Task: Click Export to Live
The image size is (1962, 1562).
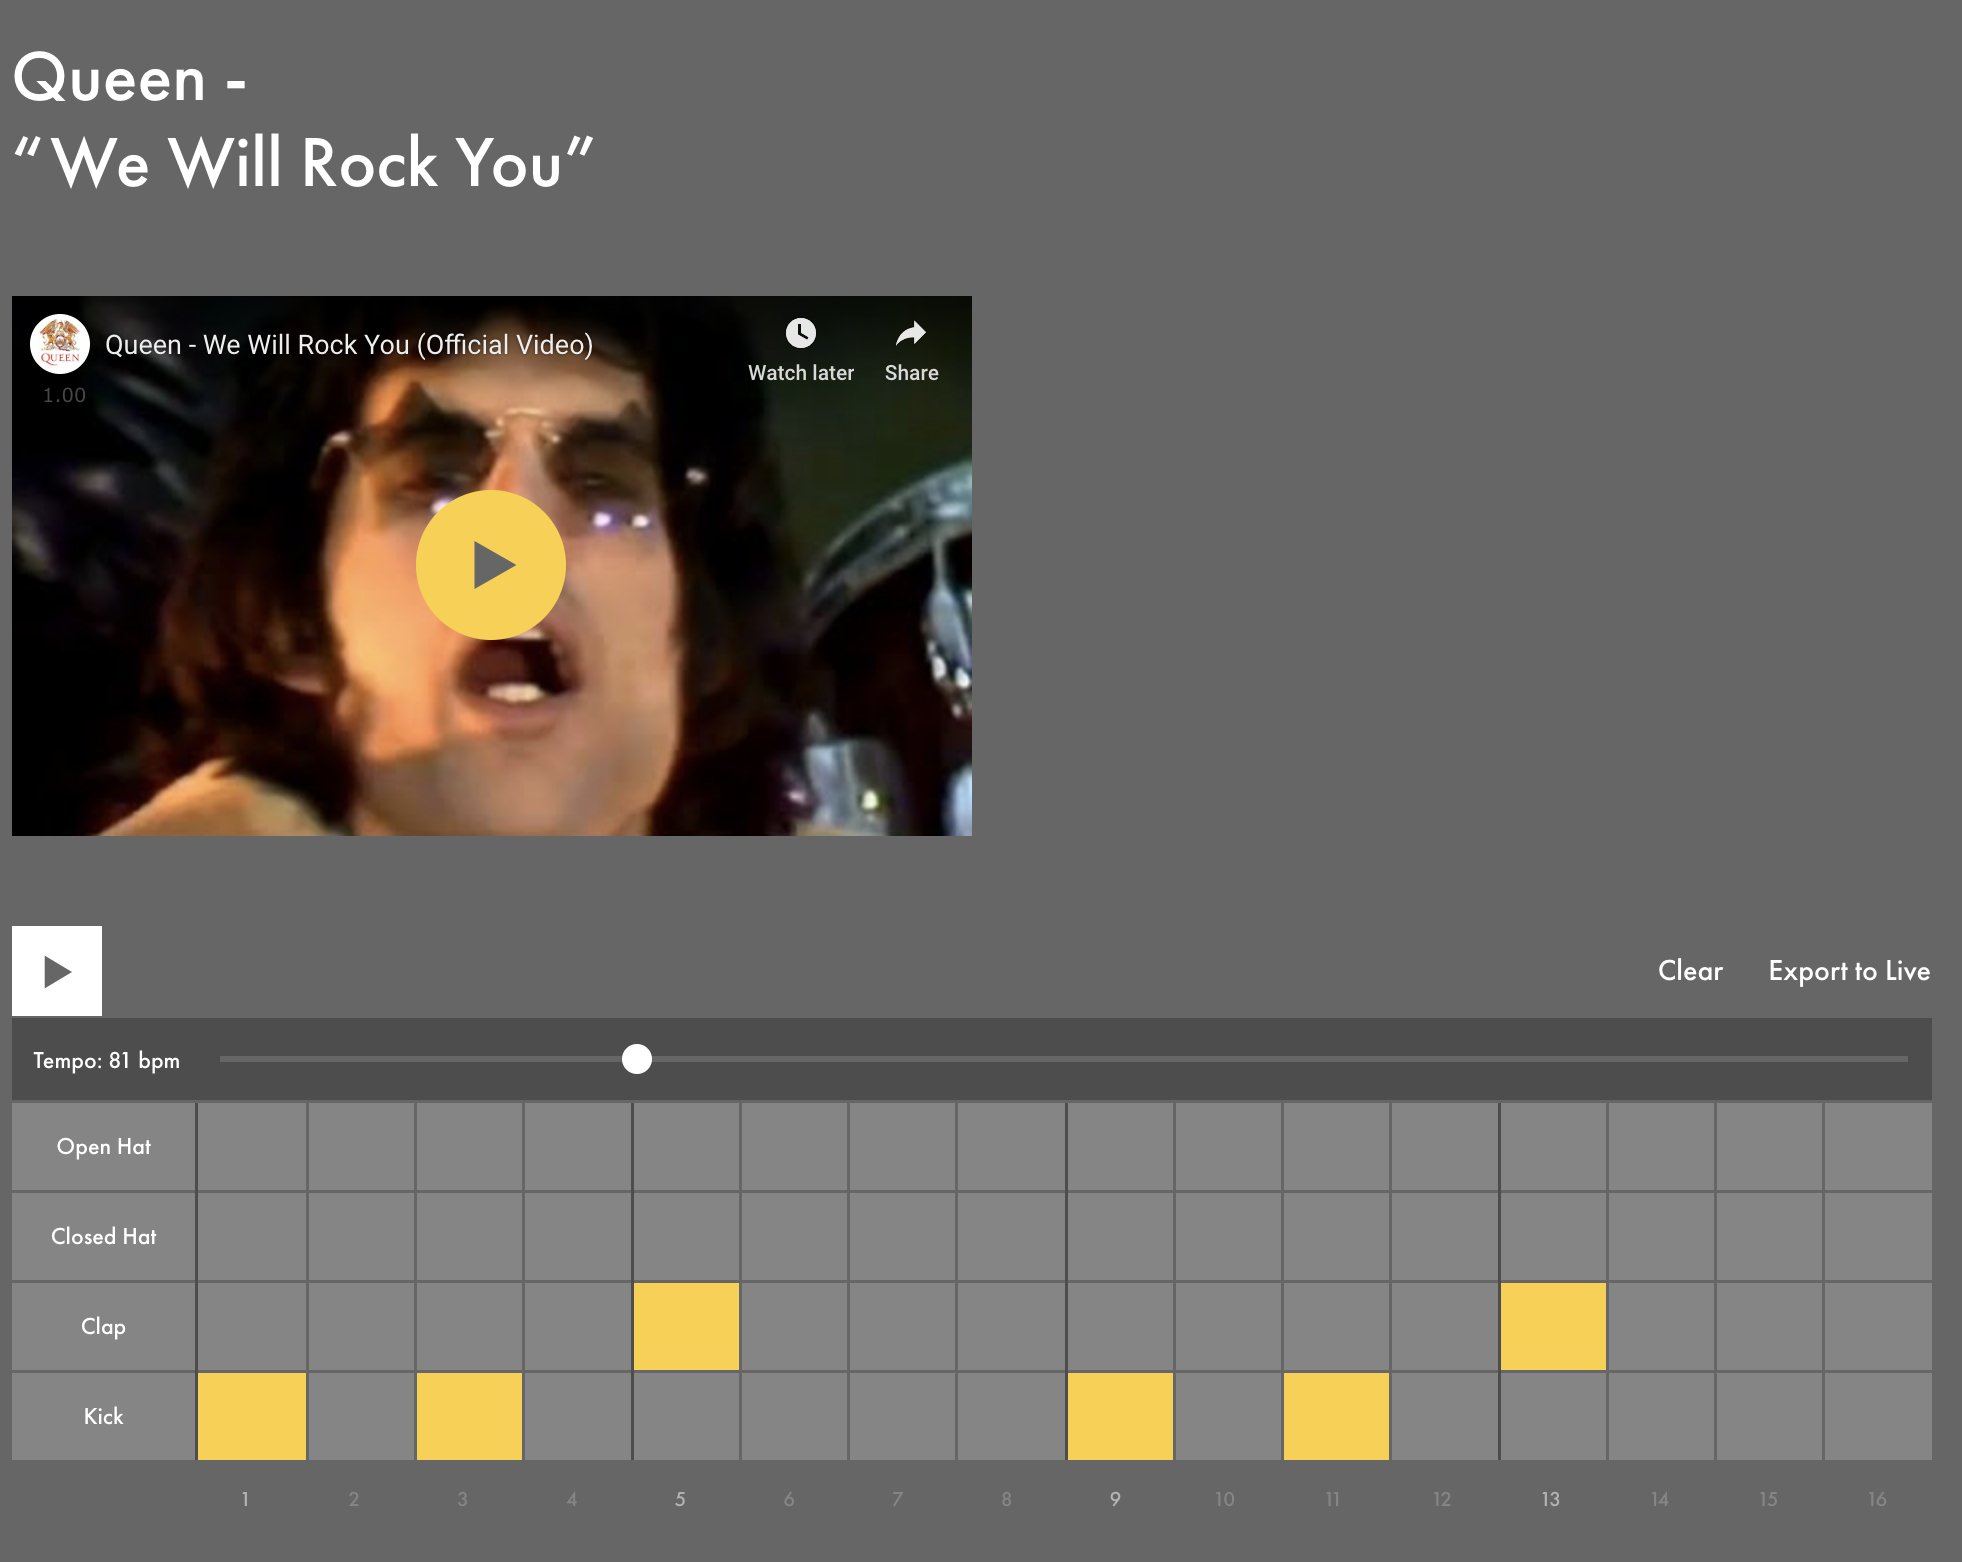Action: pyautogui.click(x=1849, y=971)
